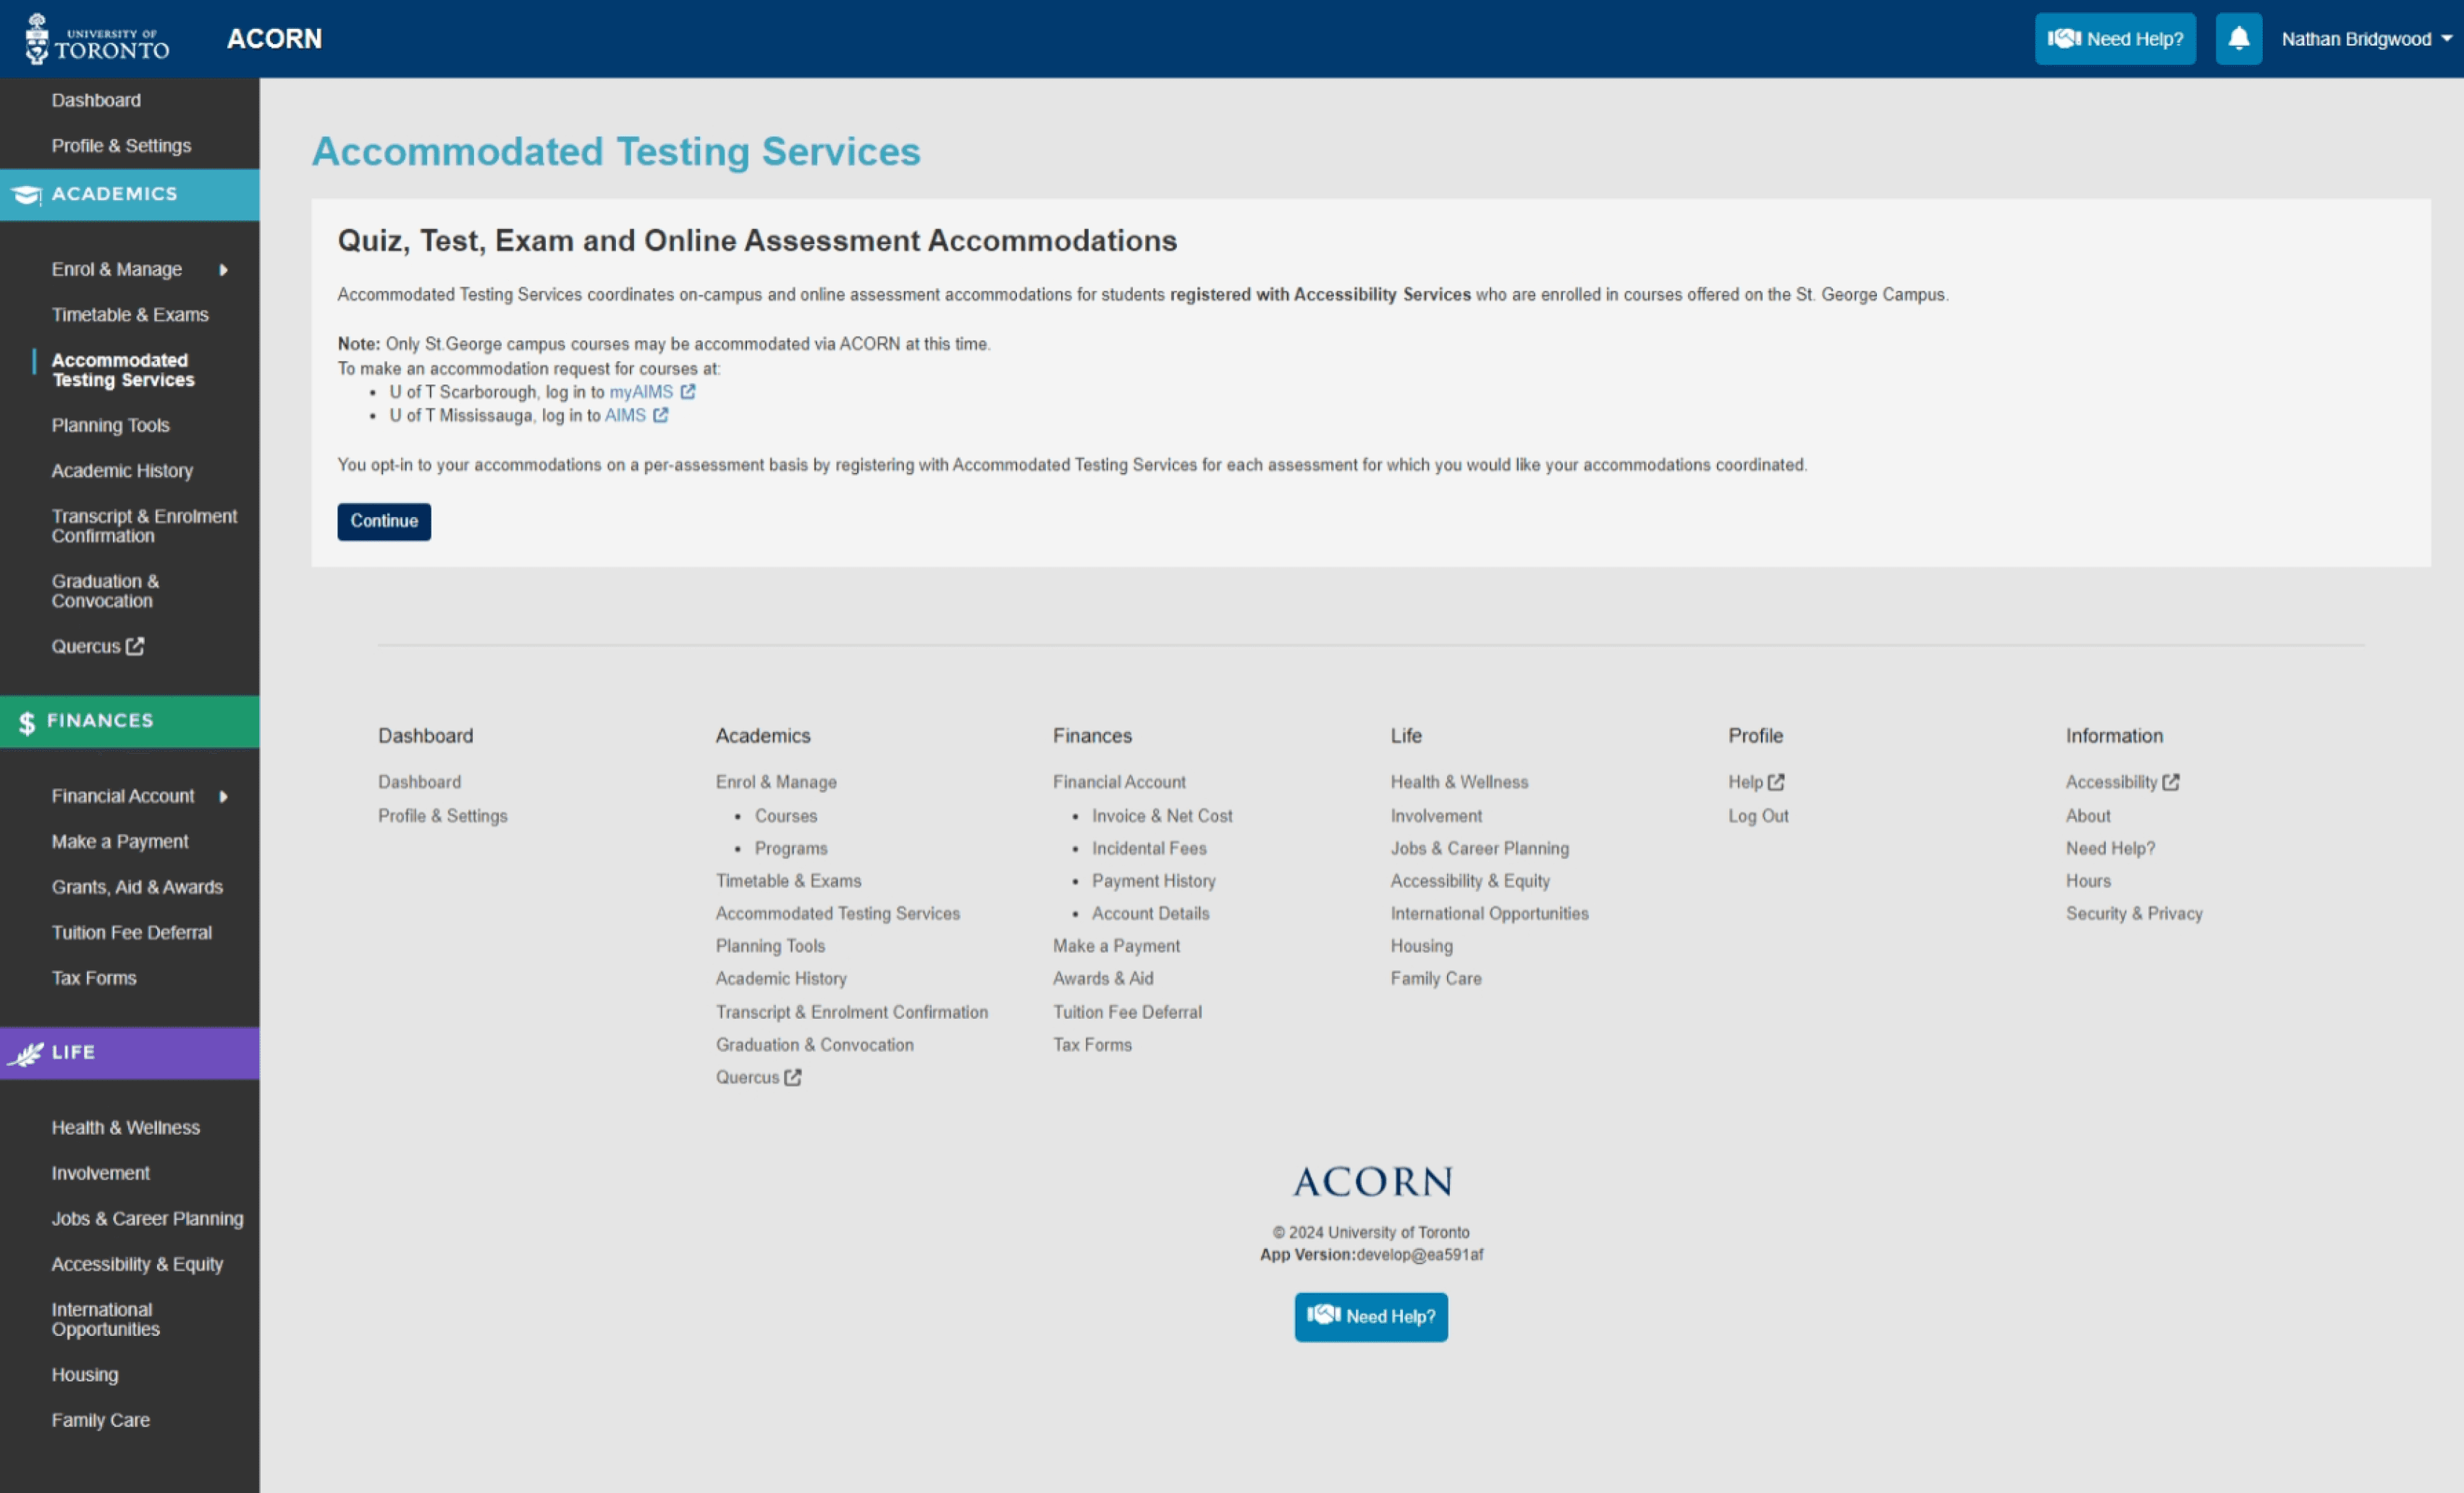Screen dimensions: 2464x1493
Task: Open the AIMS link for Mississauga
Action: pyautogui.click(x=625, y=416)
